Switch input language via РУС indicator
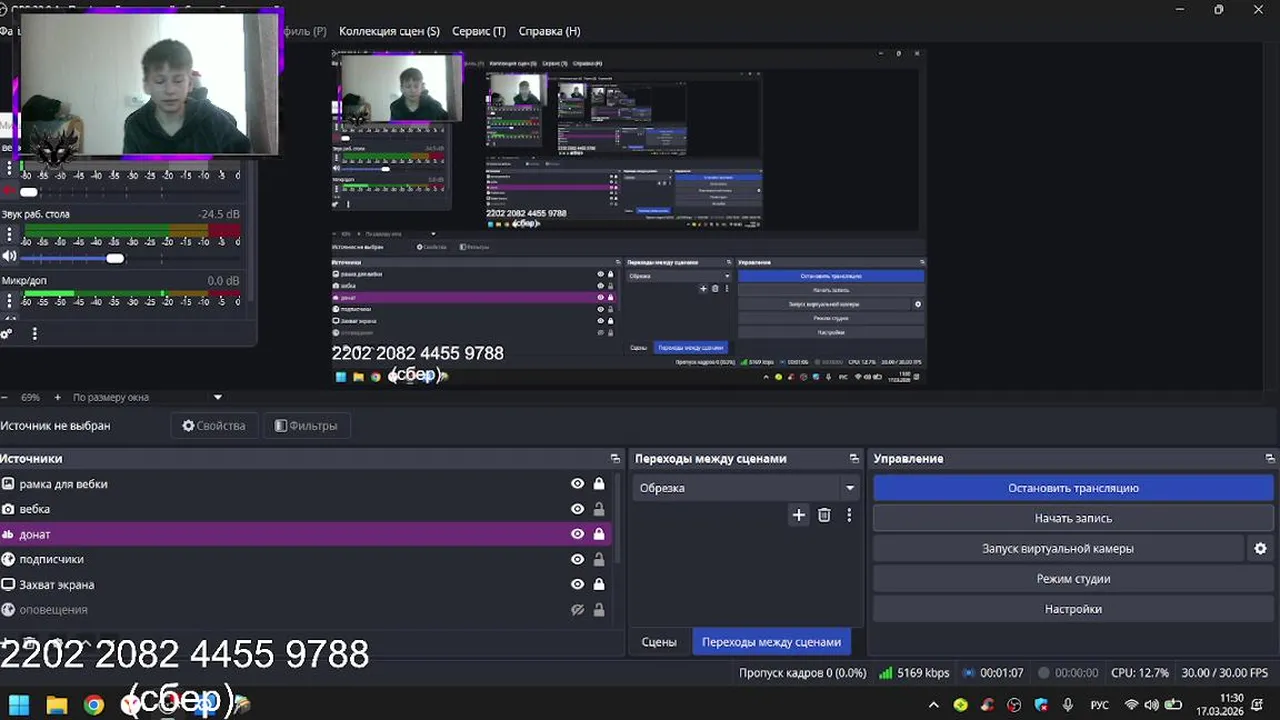Screen dimensions: 1280x720 coord(1099,705)
